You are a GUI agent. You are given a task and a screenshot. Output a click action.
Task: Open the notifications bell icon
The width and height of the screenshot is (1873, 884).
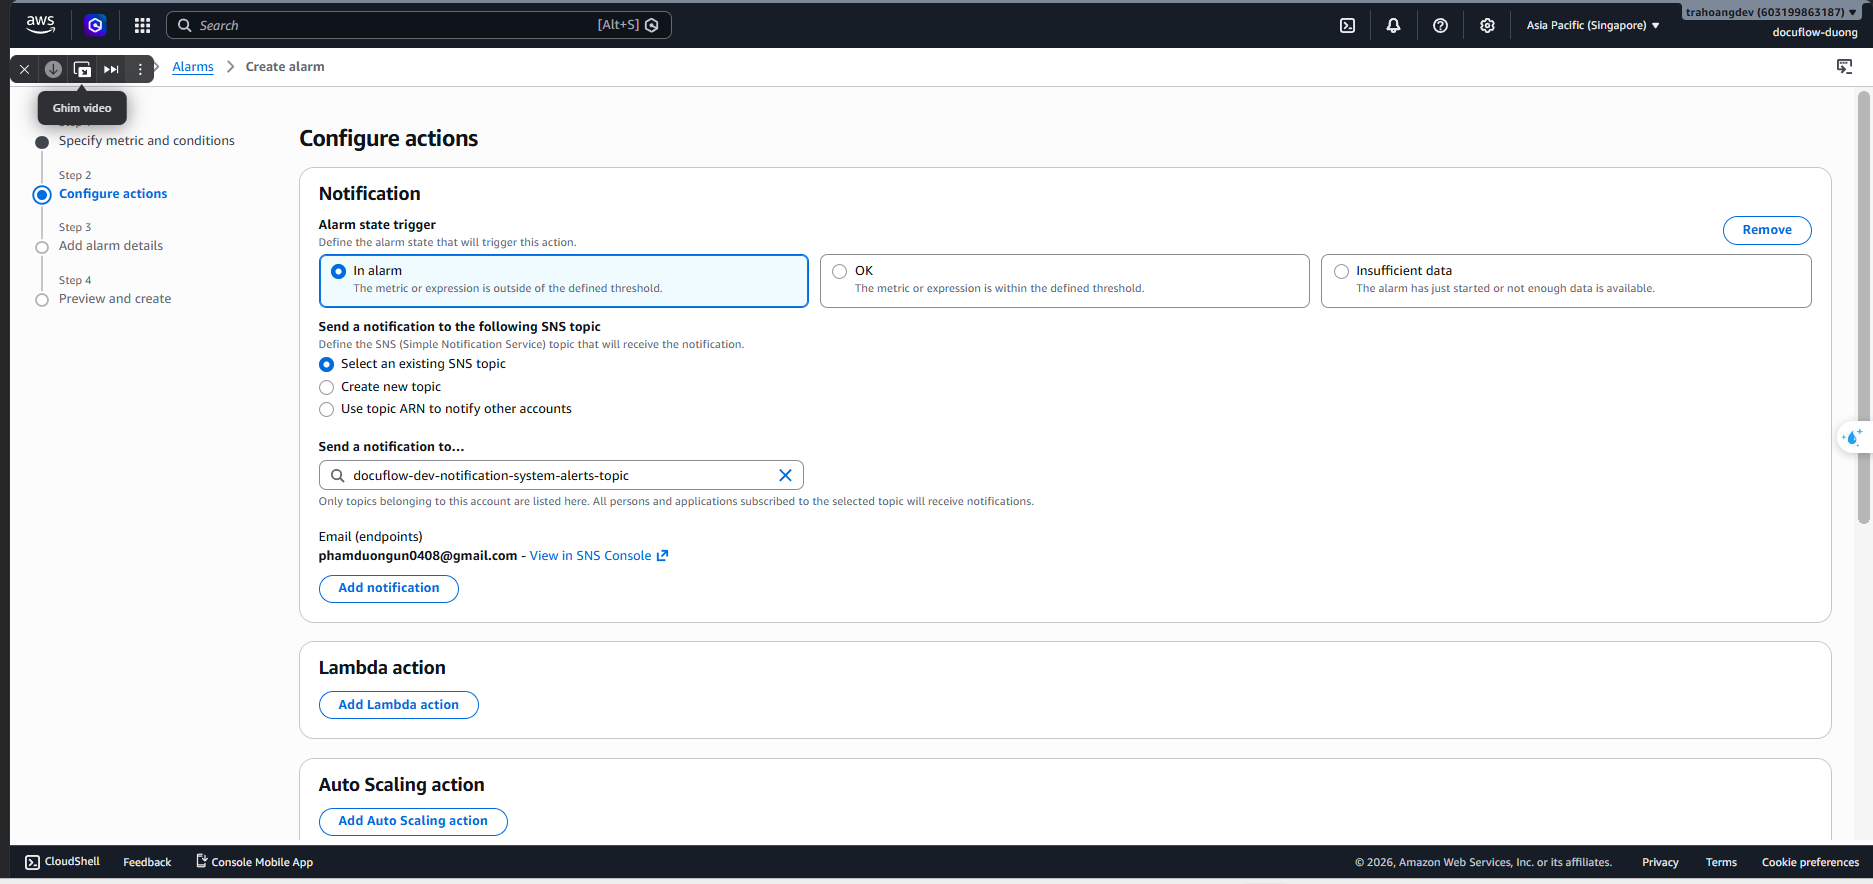coord(1393,25)
